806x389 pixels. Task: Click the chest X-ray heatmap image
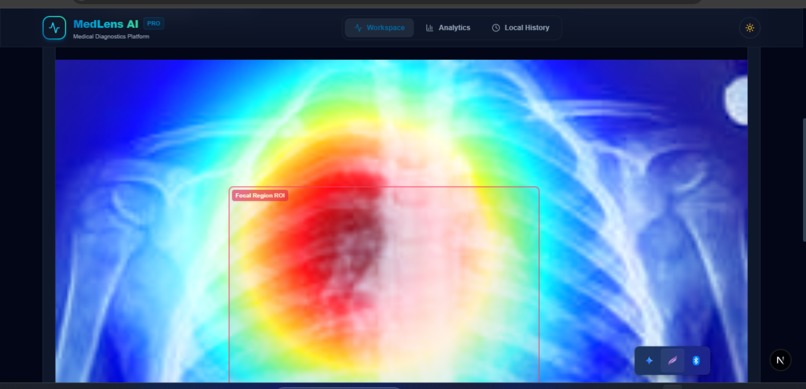coord(401,221)
